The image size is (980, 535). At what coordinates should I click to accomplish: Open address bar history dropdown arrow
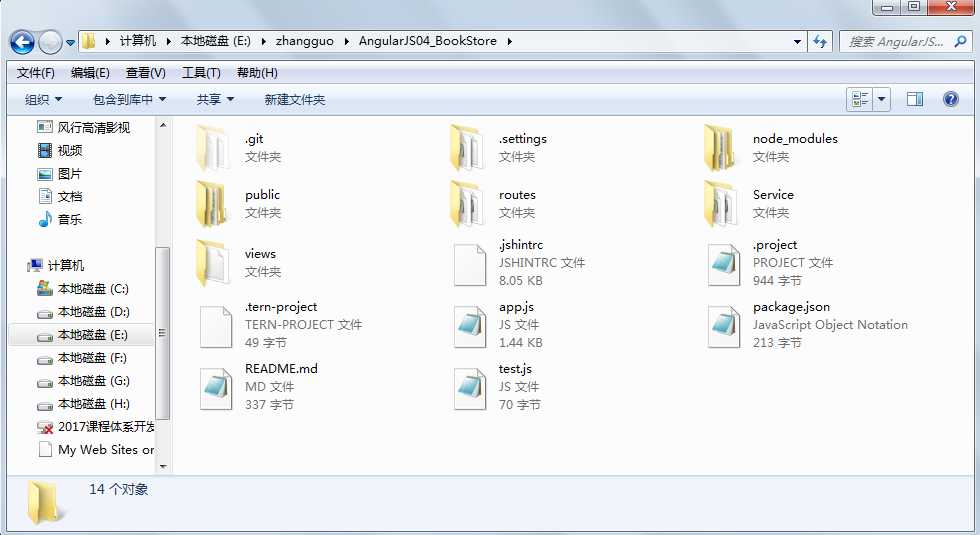pos(797,42)
